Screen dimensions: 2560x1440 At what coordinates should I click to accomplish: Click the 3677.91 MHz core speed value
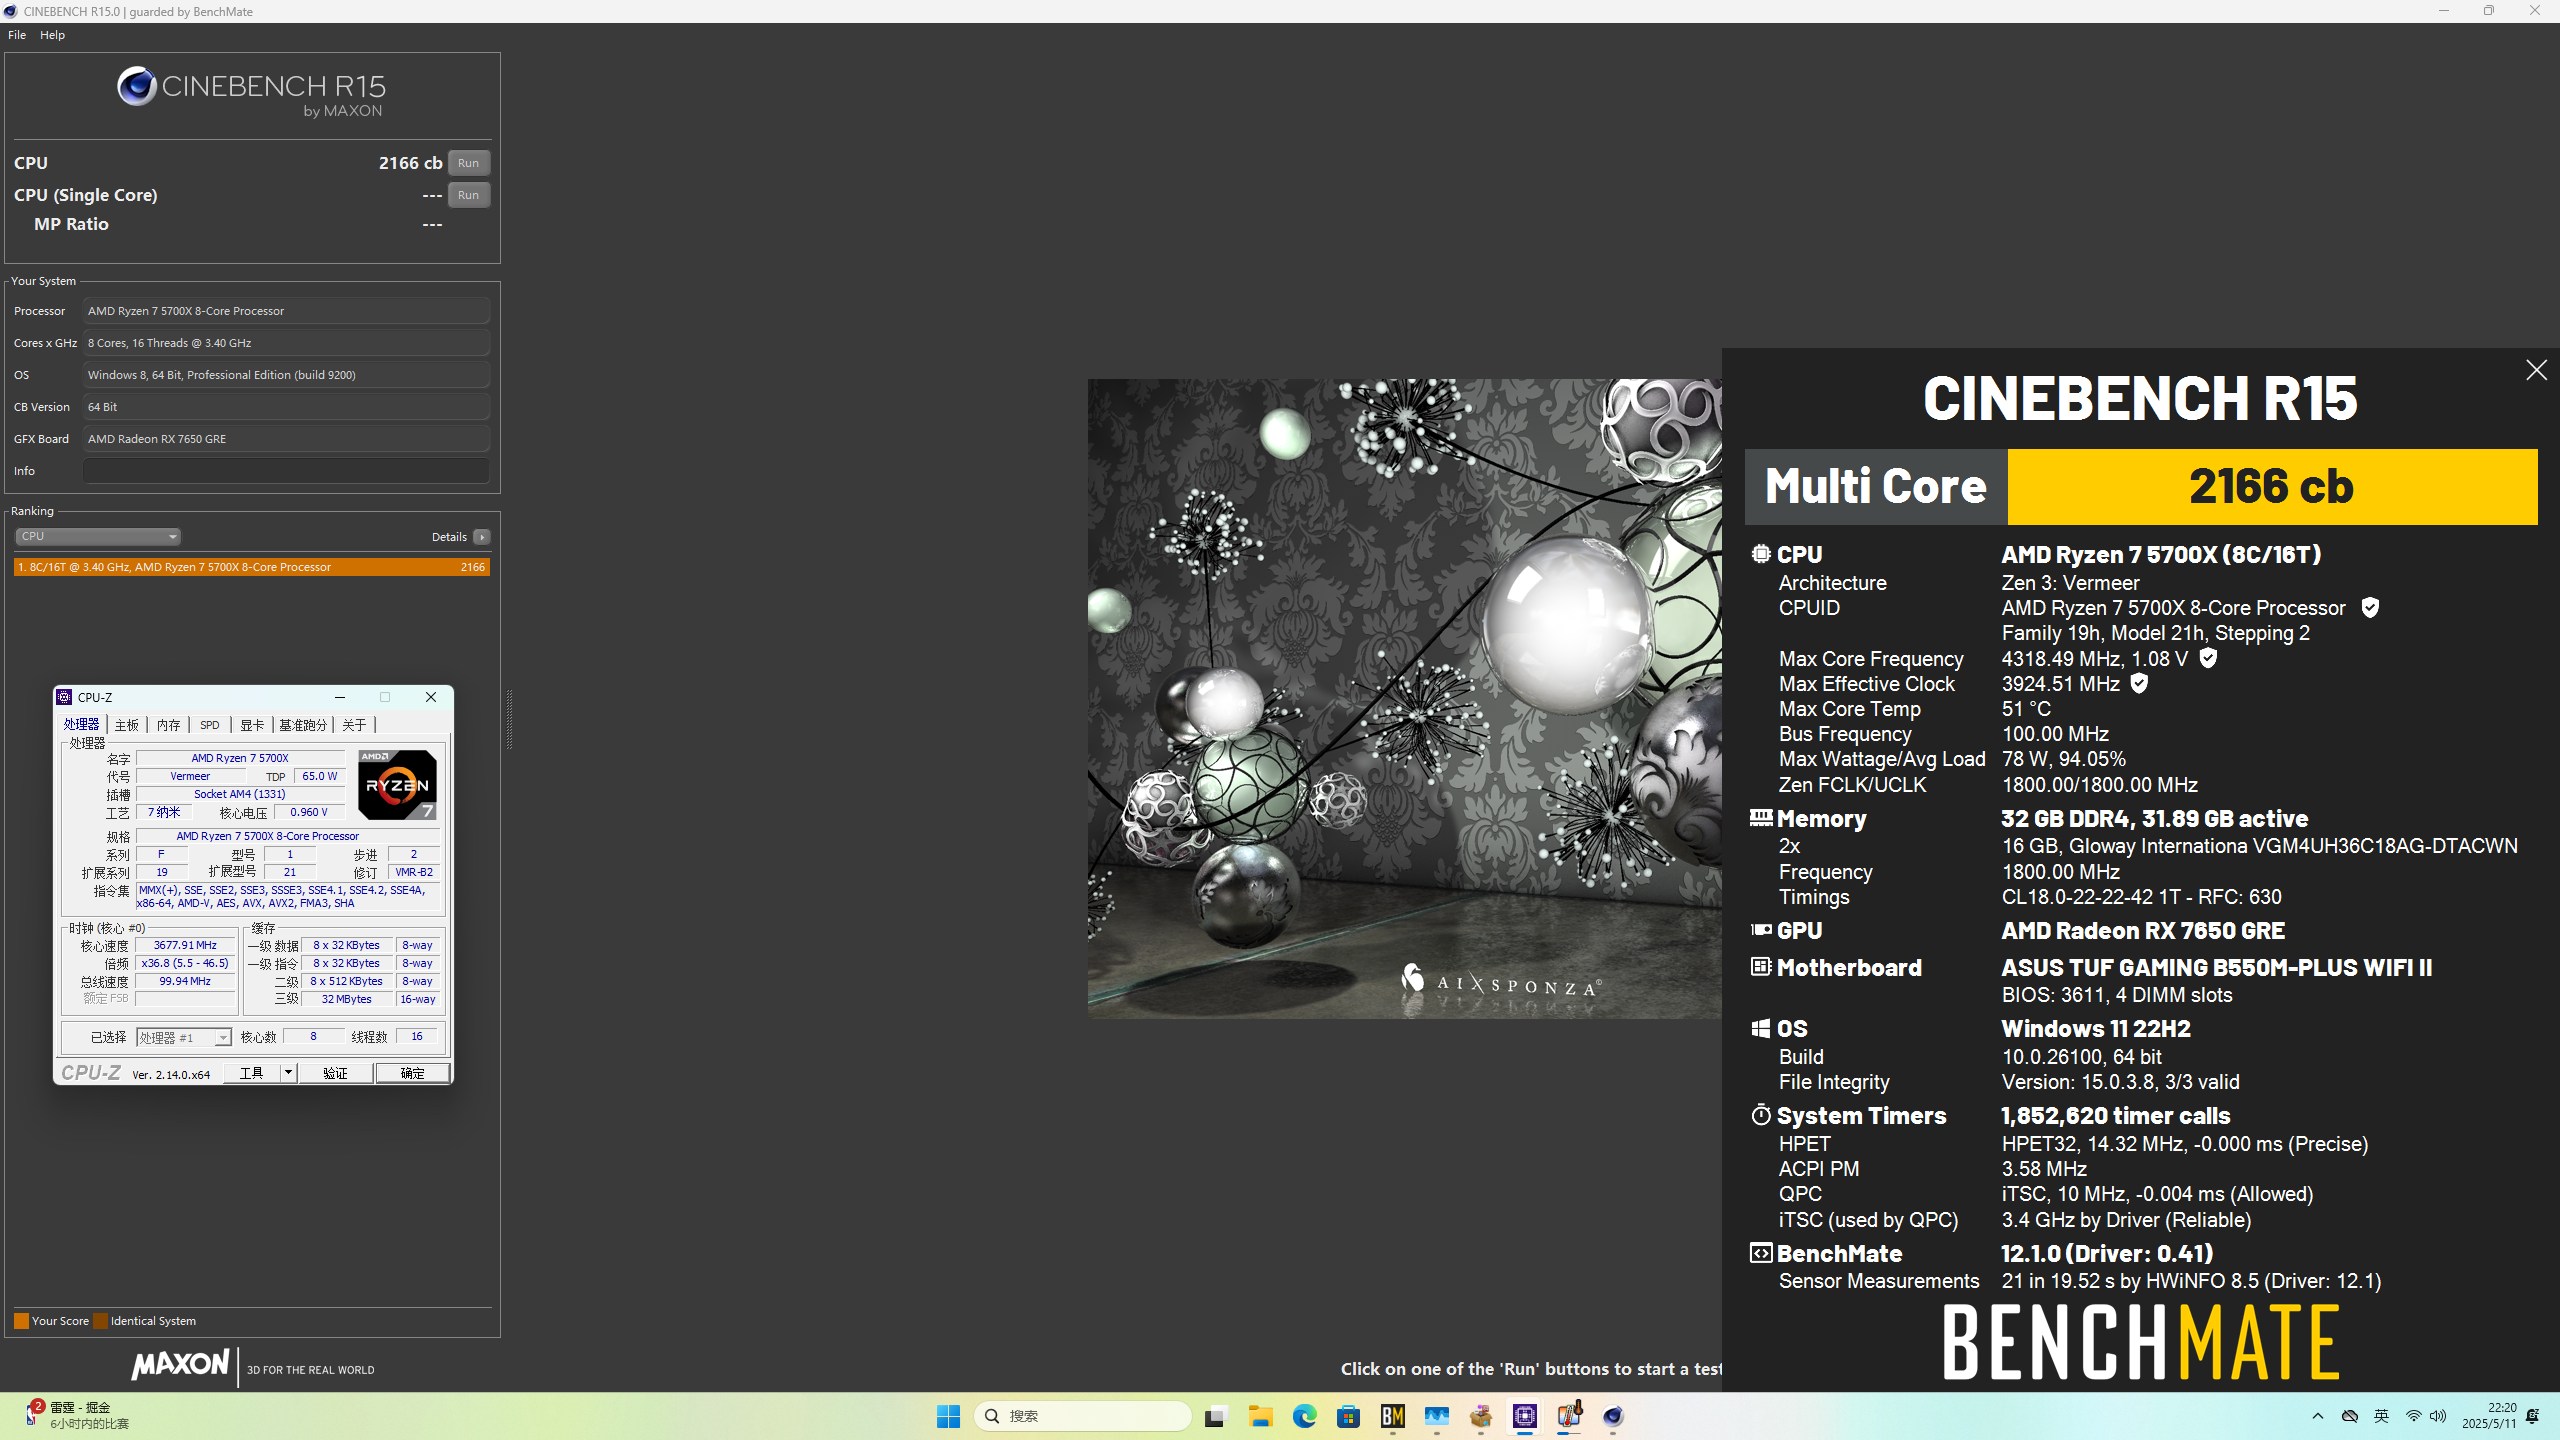click(x=185, y=945)
